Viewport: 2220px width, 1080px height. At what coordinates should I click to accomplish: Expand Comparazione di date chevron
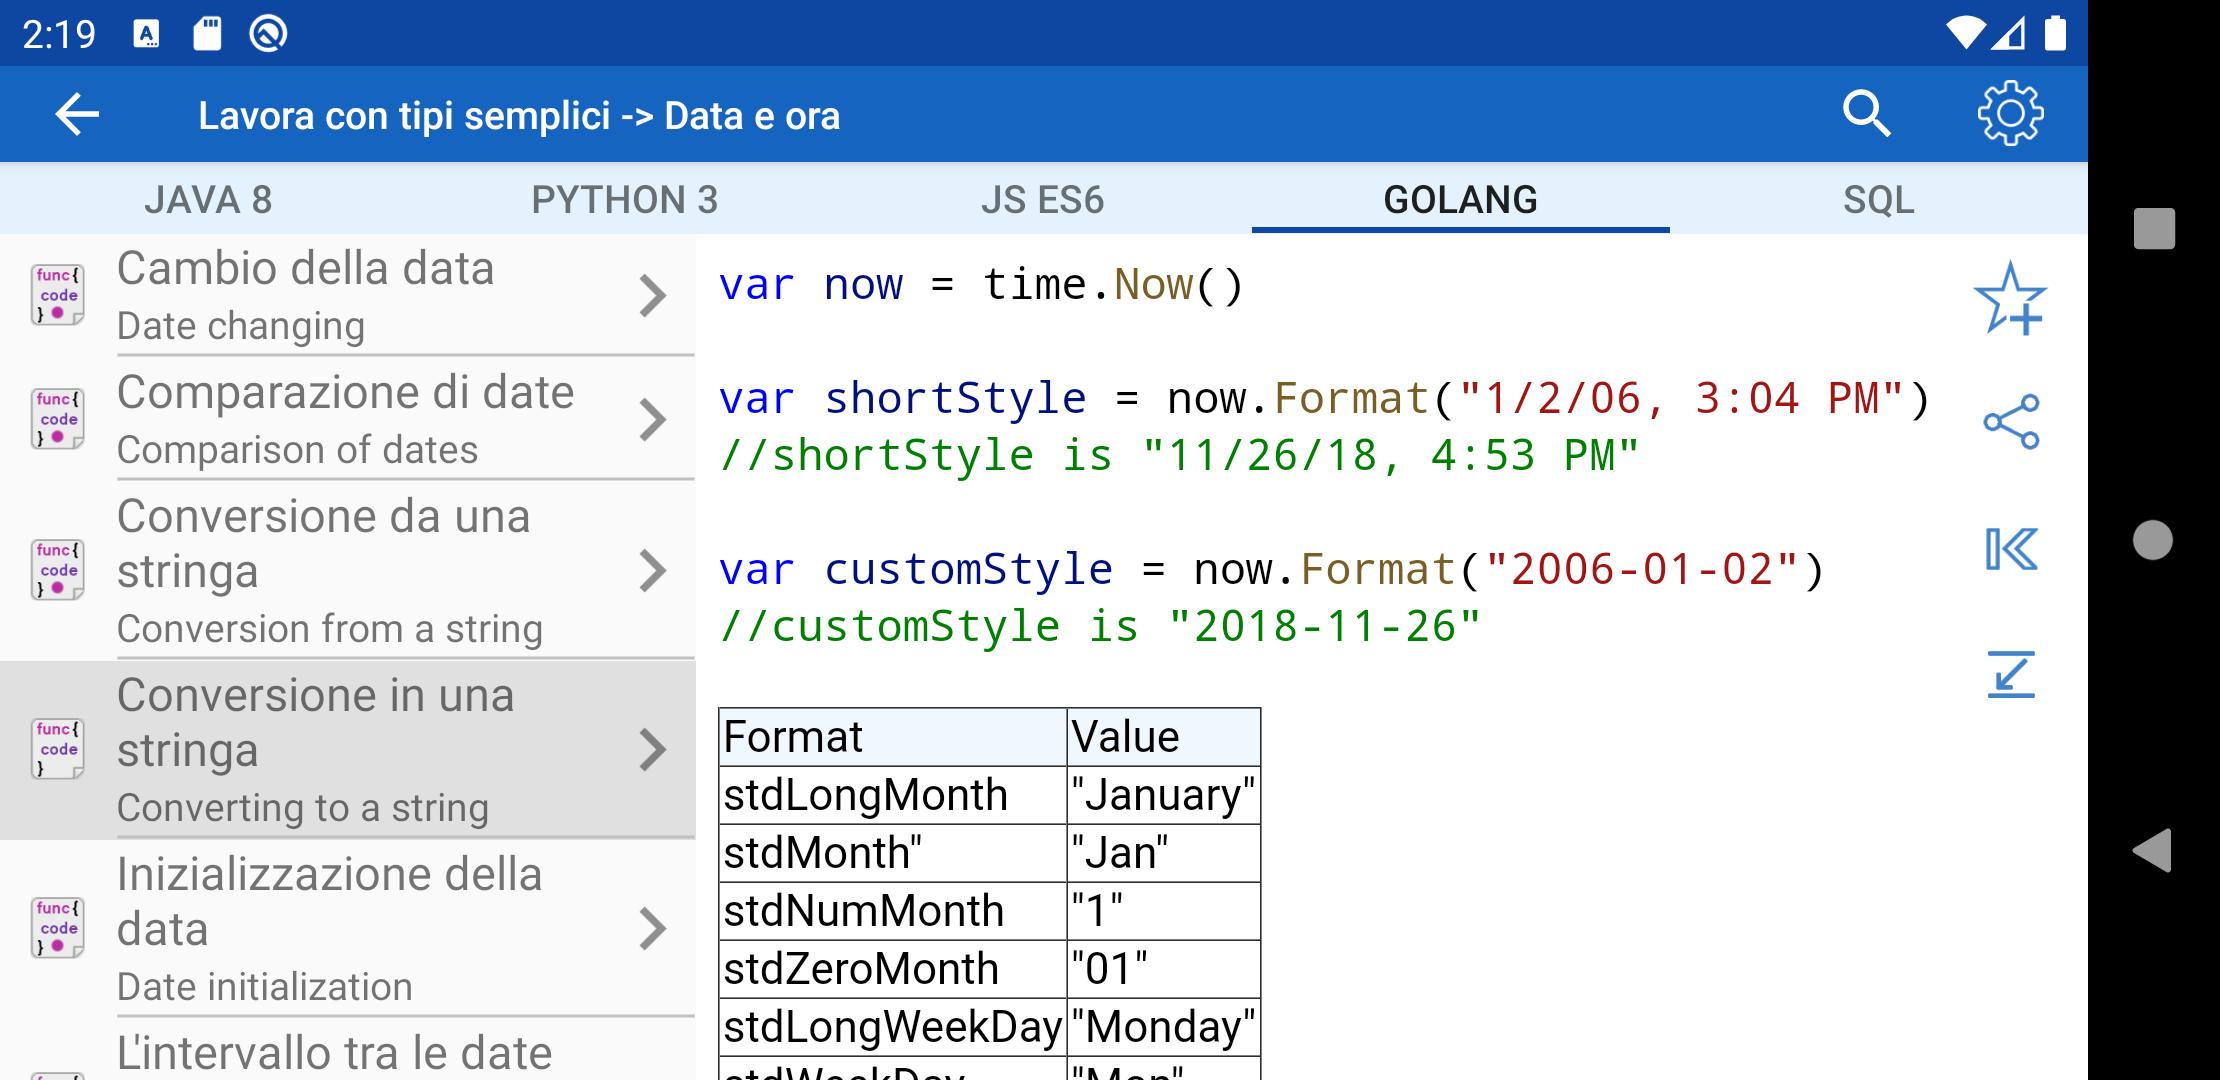coord(652,420)
